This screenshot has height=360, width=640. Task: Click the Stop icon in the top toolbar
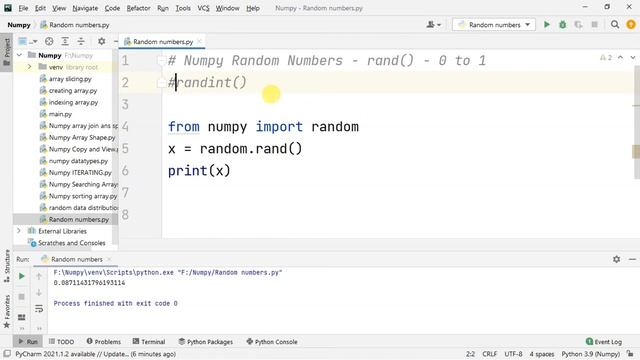(594, 25)
